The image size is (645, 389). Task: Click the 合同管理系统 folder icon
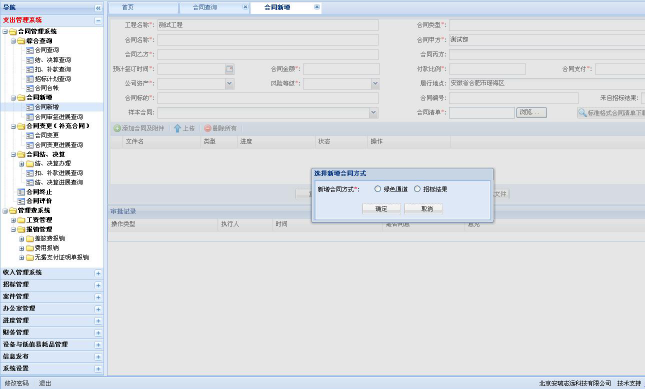[x=13, y=32]
